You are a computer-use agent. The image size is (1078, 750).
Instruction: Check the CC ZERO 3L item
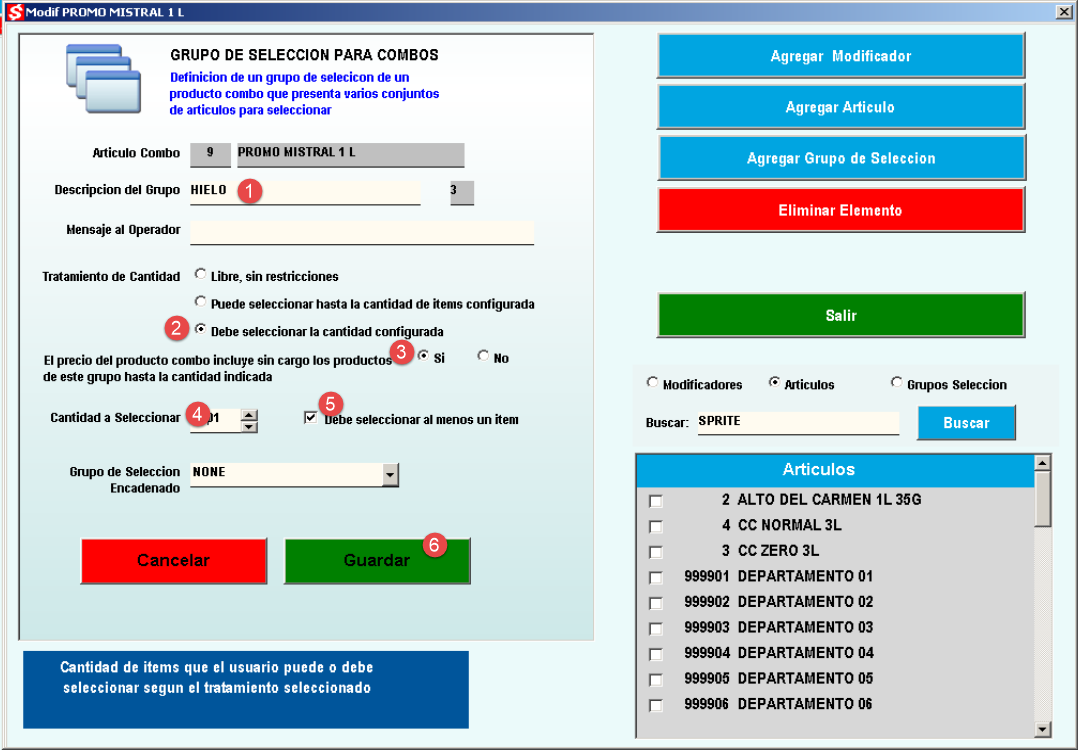tap(656, 552)
